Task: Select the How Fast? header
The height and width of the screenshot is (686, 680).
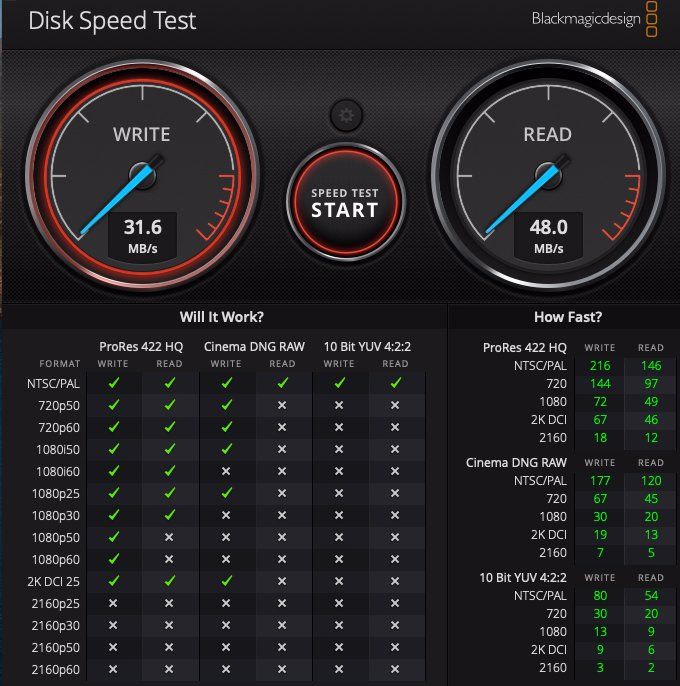Action: [x=568, y=317]
